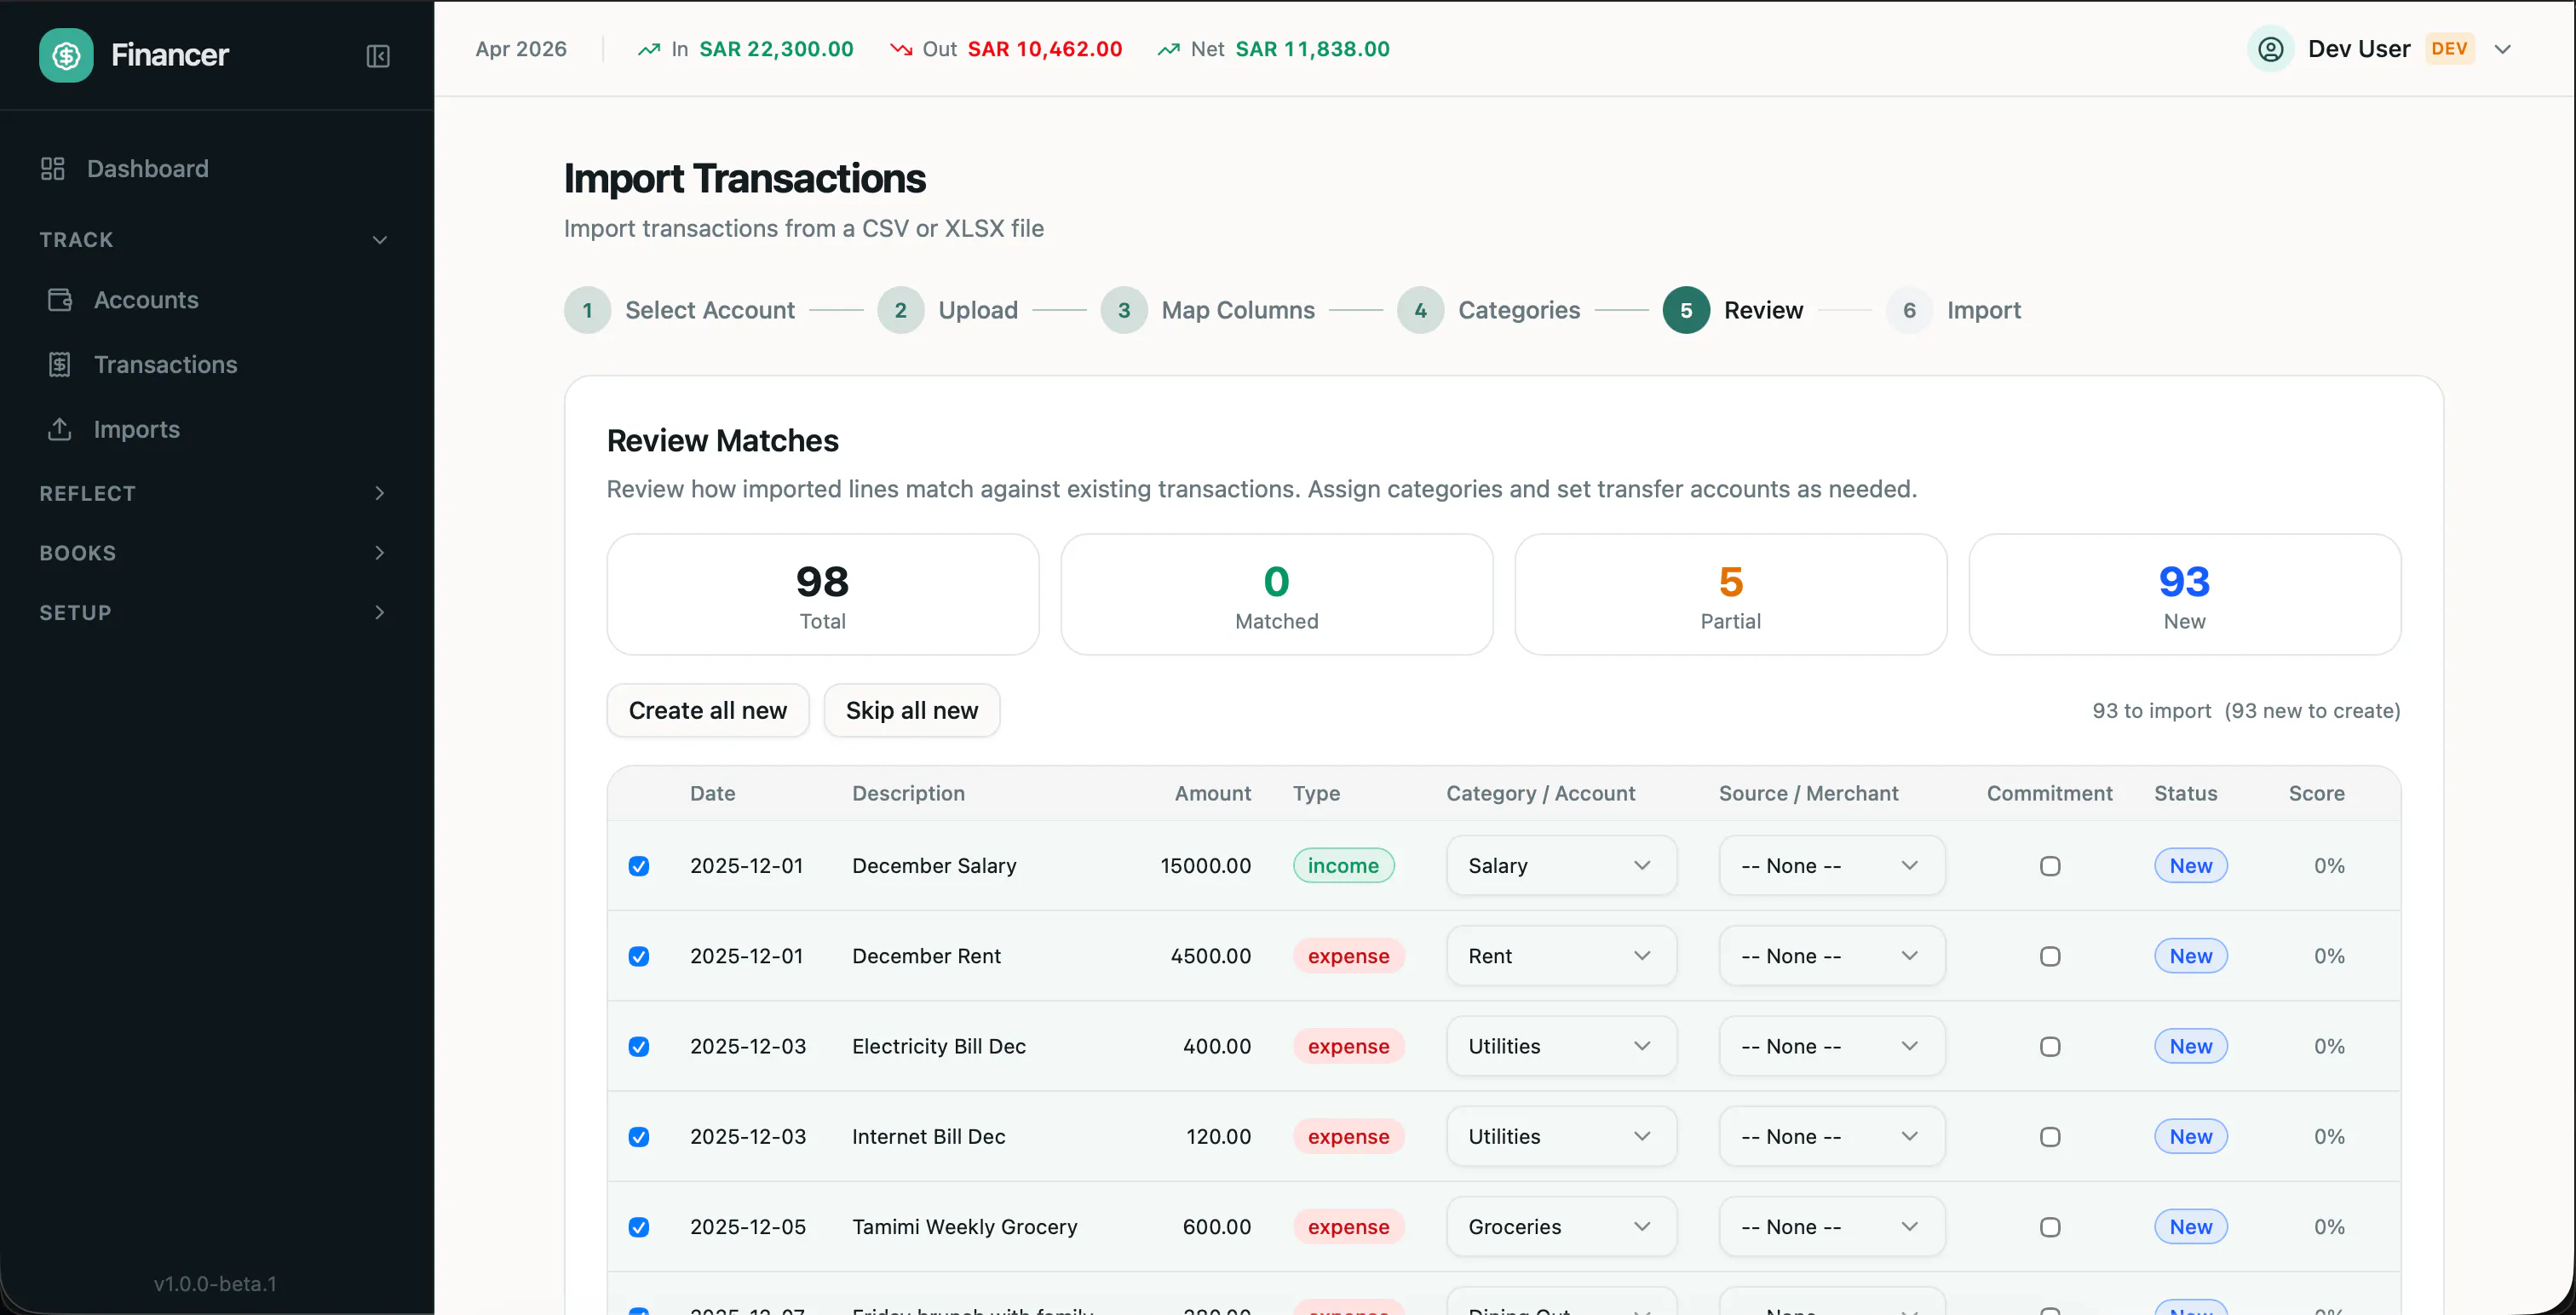The height and width of the screenshot is (1315, 2576).
Task: Click the Out trending-down arrow icon
Action: click(901, 49)
